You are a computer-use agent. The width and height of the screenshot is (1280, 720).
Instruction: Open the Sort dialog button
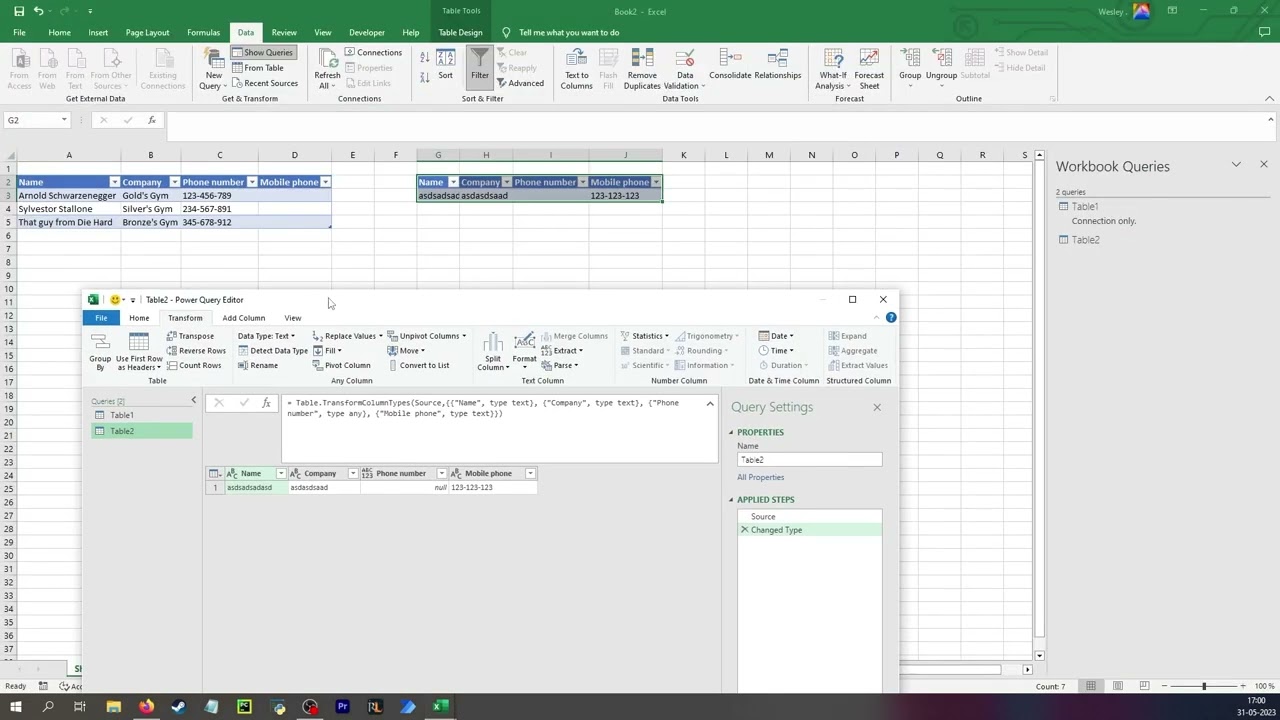point(445,66)
